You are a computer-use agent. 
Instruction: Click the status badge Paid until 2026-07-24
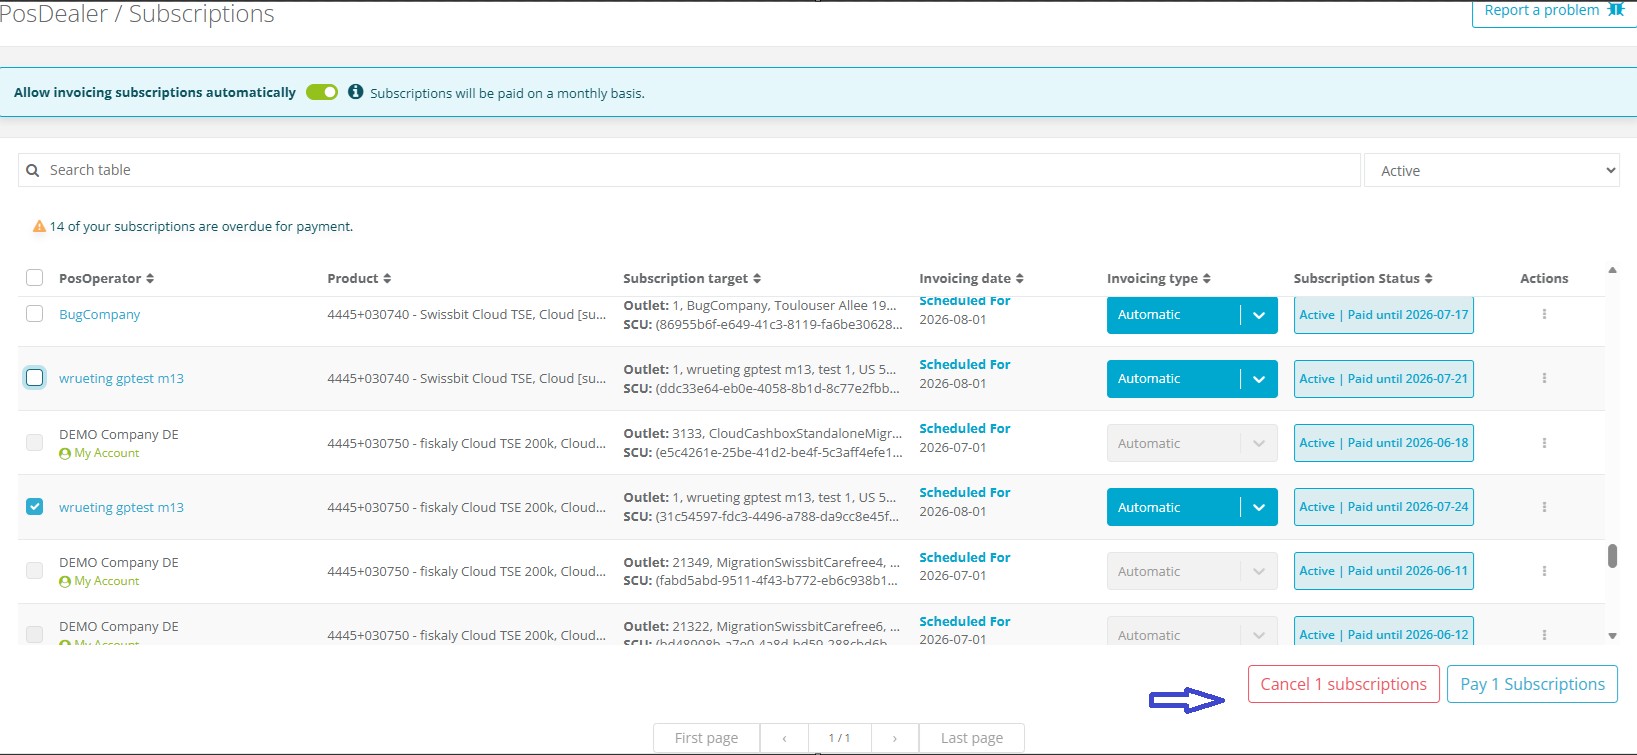1384,507
